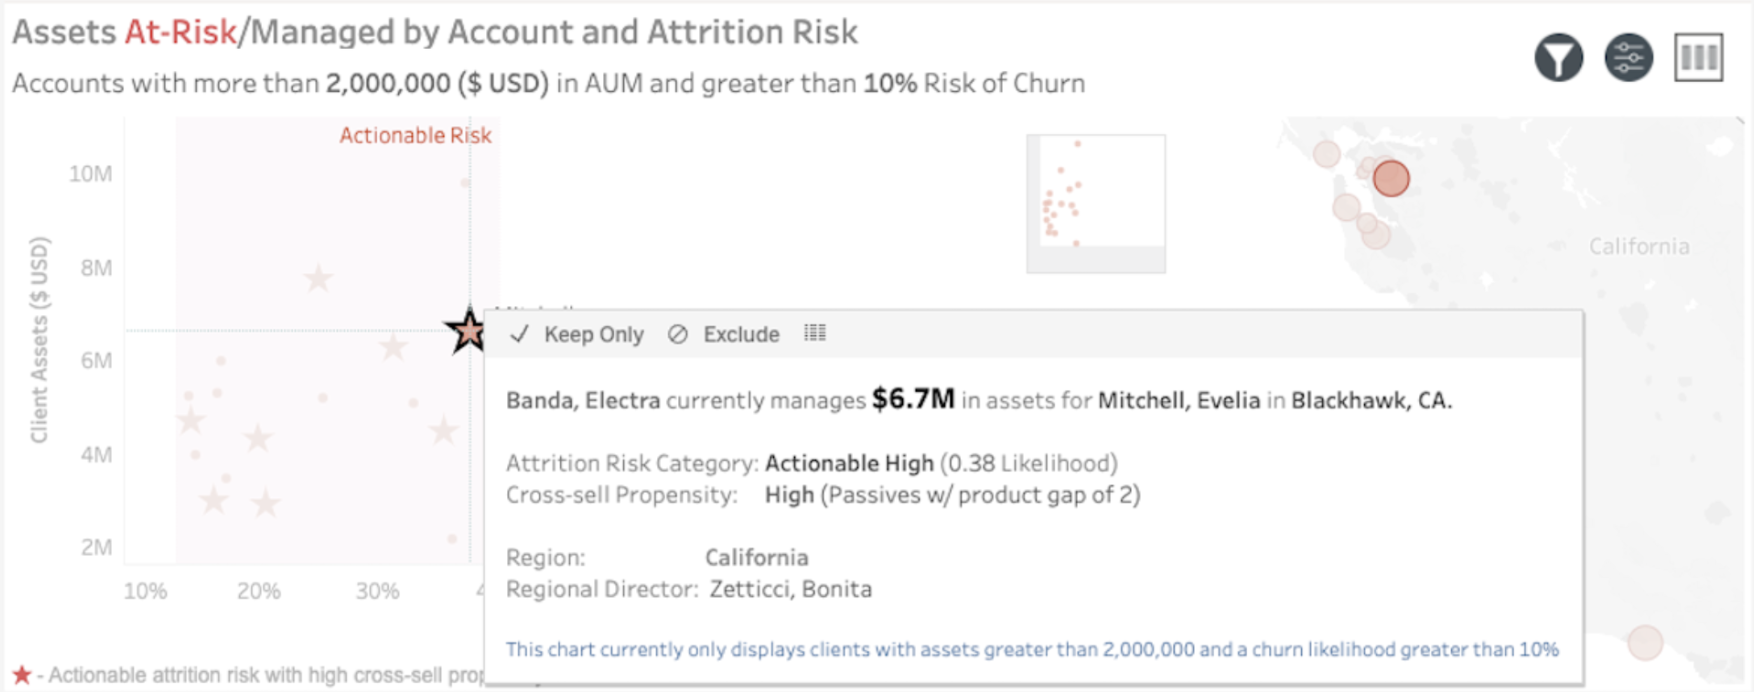Open the sliders settings icon
This screenshot has width=1754, height=692.
tap(1628, 58)
